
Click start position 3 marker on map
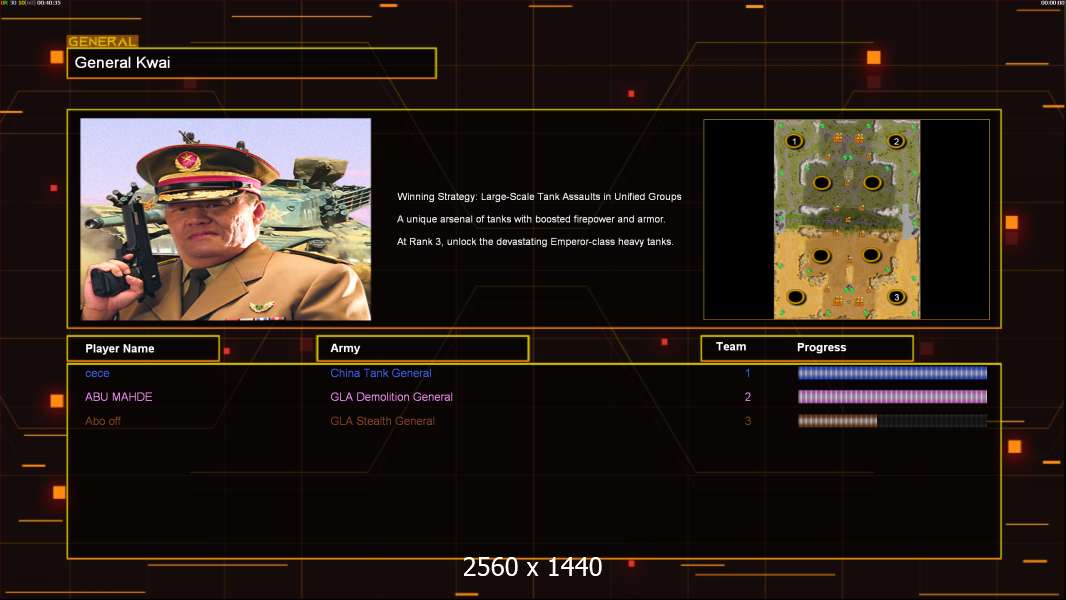[897, 297]
